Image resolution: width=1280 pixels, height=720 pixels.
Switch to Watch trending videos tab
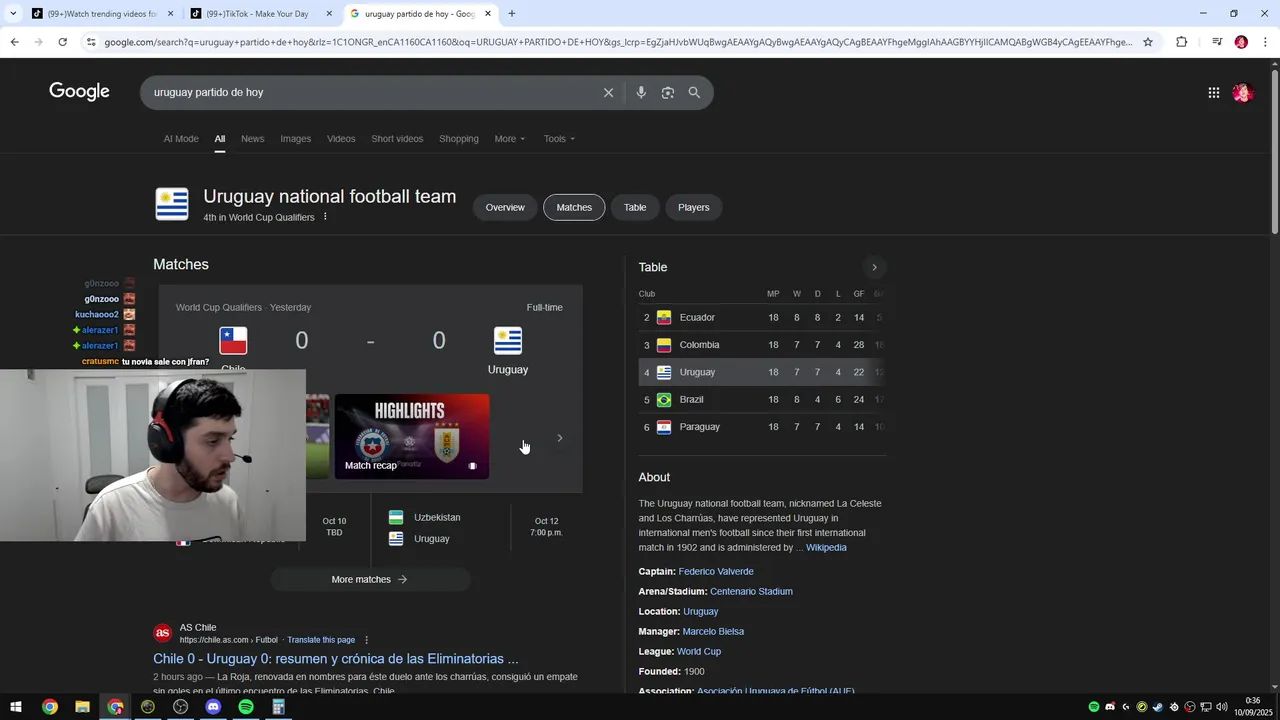click(102, 14)
